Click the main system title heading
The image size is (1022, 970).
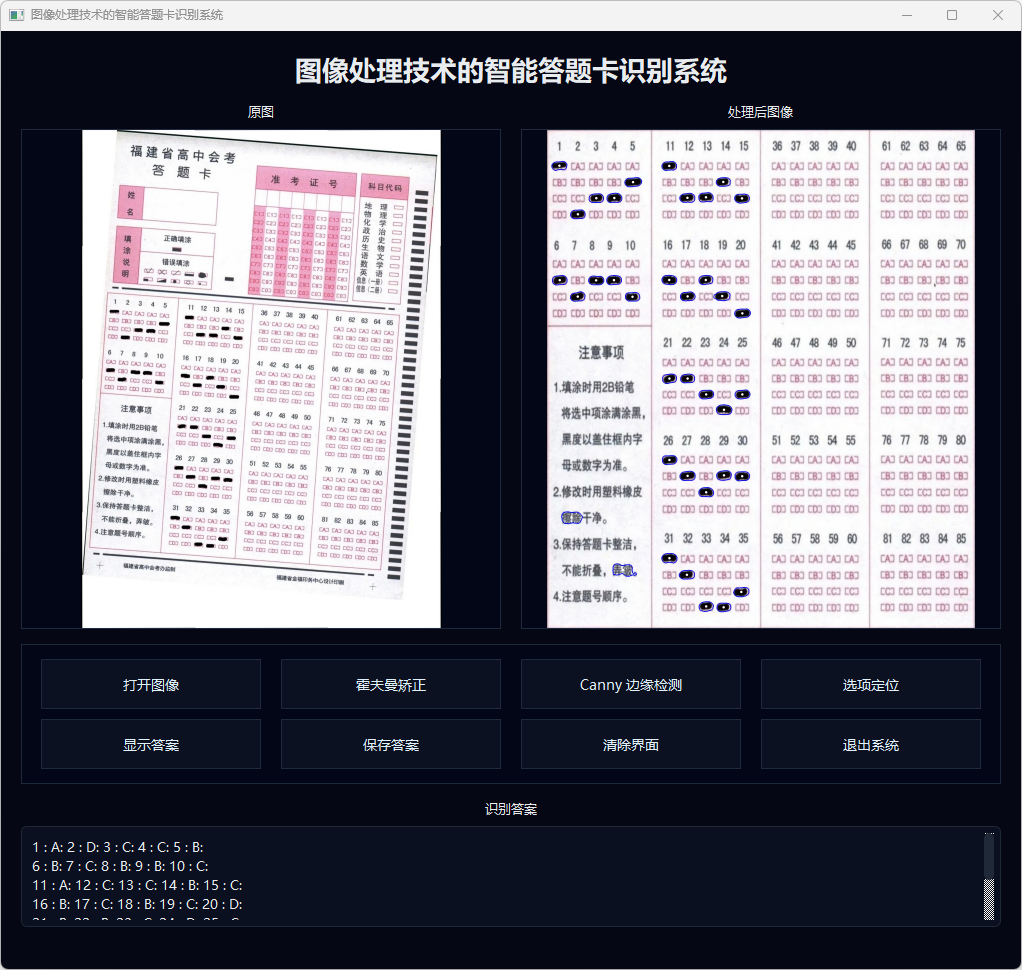(x=511, y=71)
